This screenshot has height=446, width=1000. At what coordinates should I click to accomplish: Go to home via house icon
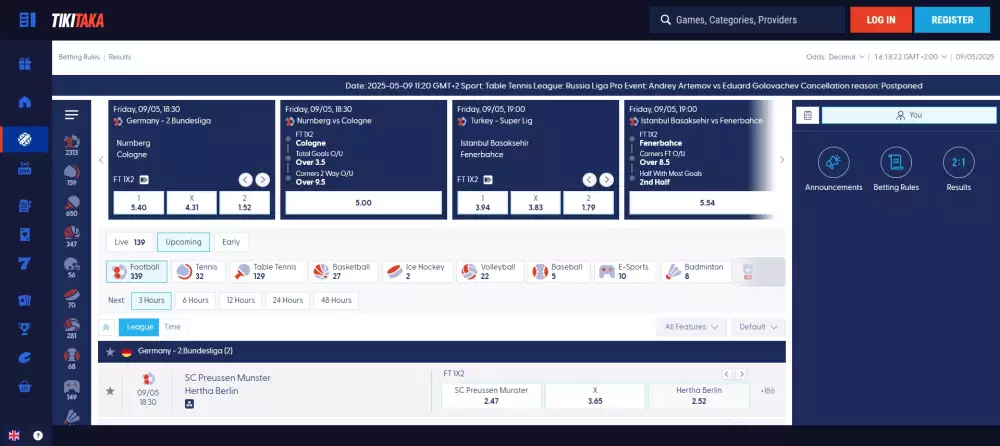coord(25,102)
